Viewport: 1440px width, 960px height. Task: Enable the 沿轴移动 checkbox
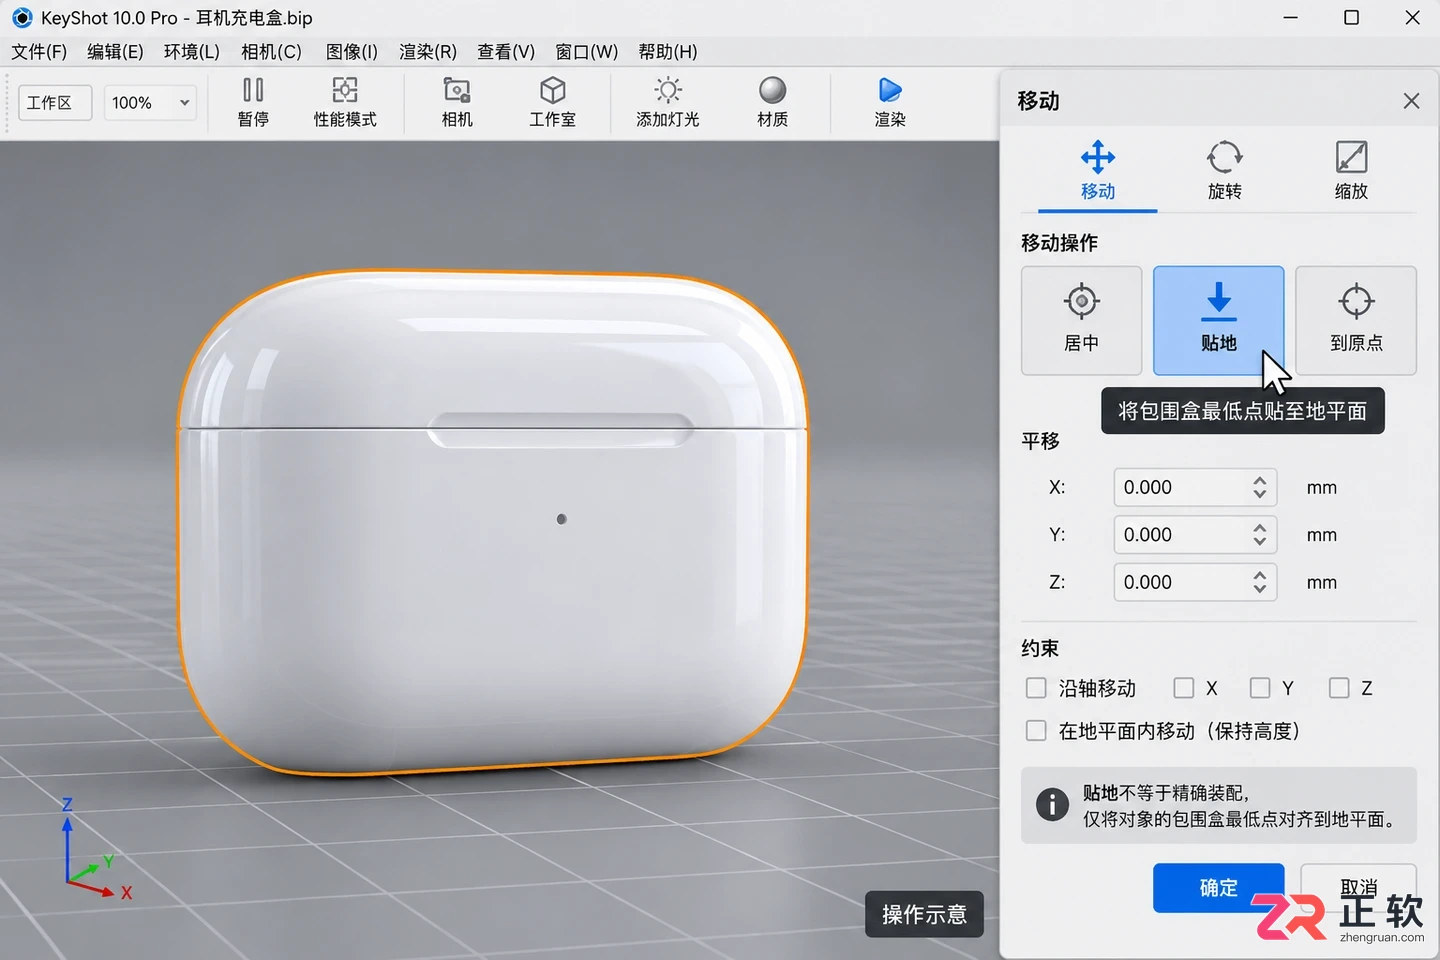1036,688
